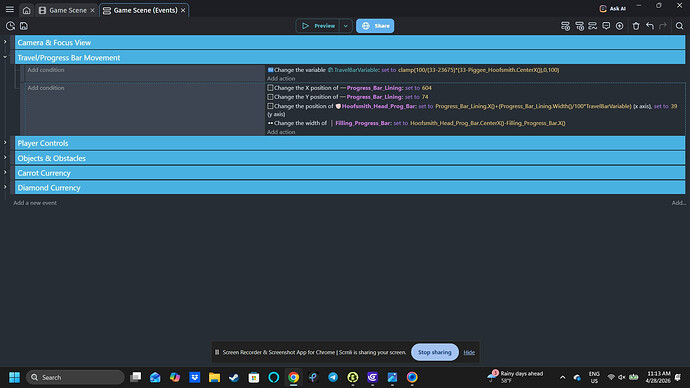Viewport: 690px width, 388px height.
Task: Add action under TravelBarVariable action
Action: [281, 78]
